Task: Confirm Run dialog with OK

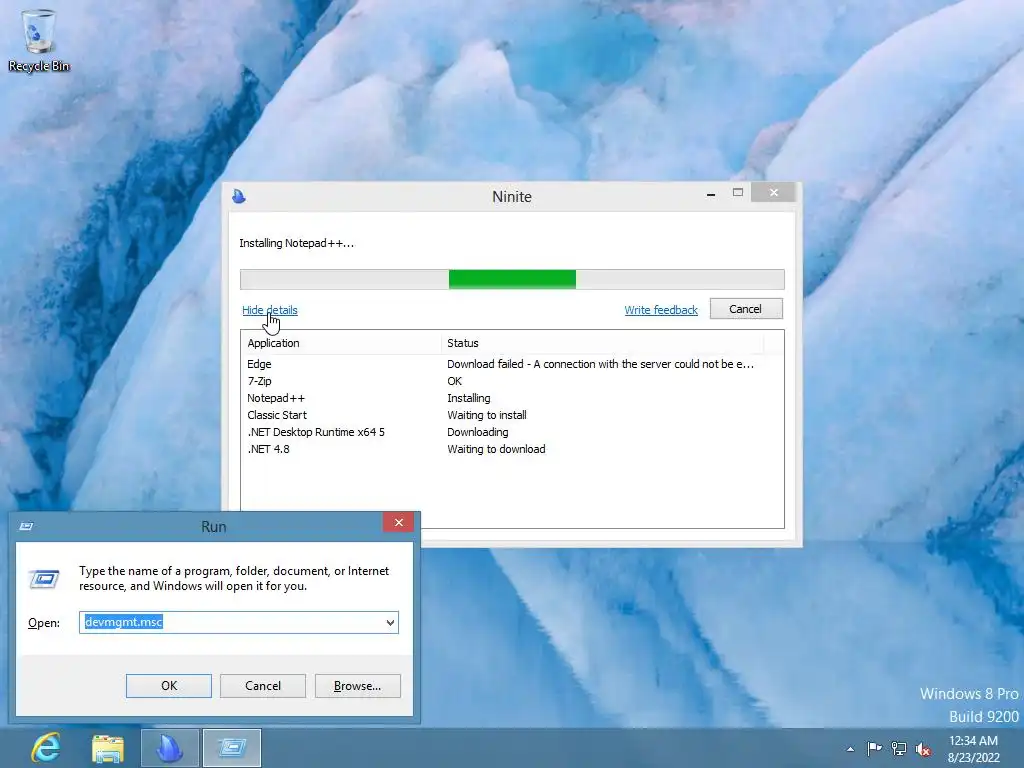Action: (168, 686)
